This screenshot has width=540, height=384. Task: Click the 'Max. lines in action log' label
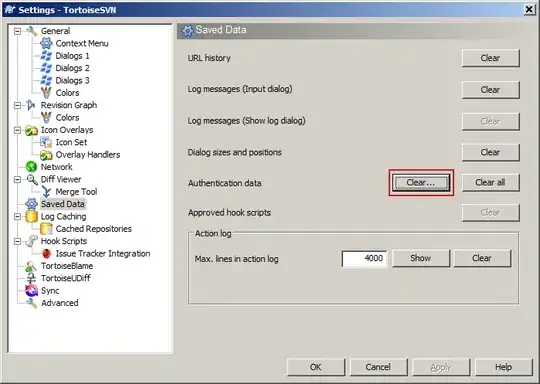coord(237,259)
